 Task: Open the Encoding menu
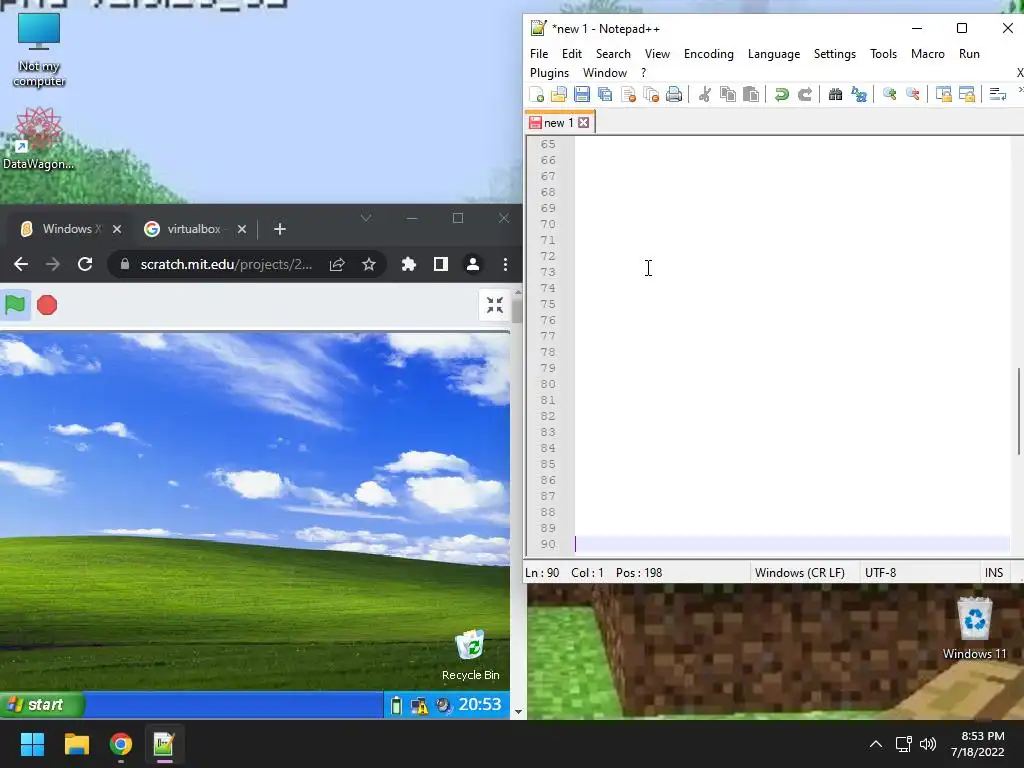(x=709, y=54)
